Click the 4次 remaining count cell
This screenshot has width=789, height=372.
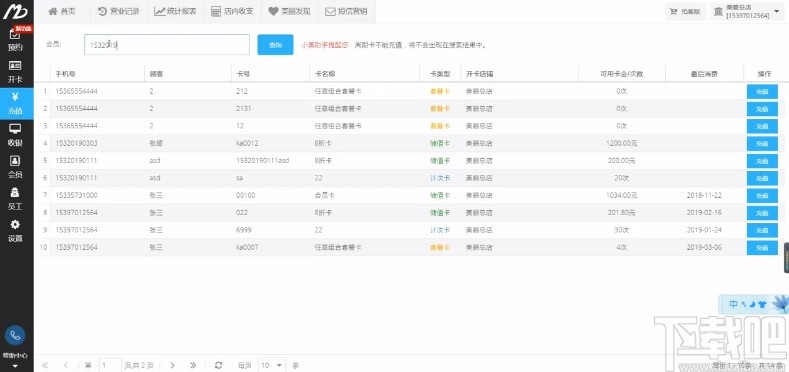click(621, 248)
